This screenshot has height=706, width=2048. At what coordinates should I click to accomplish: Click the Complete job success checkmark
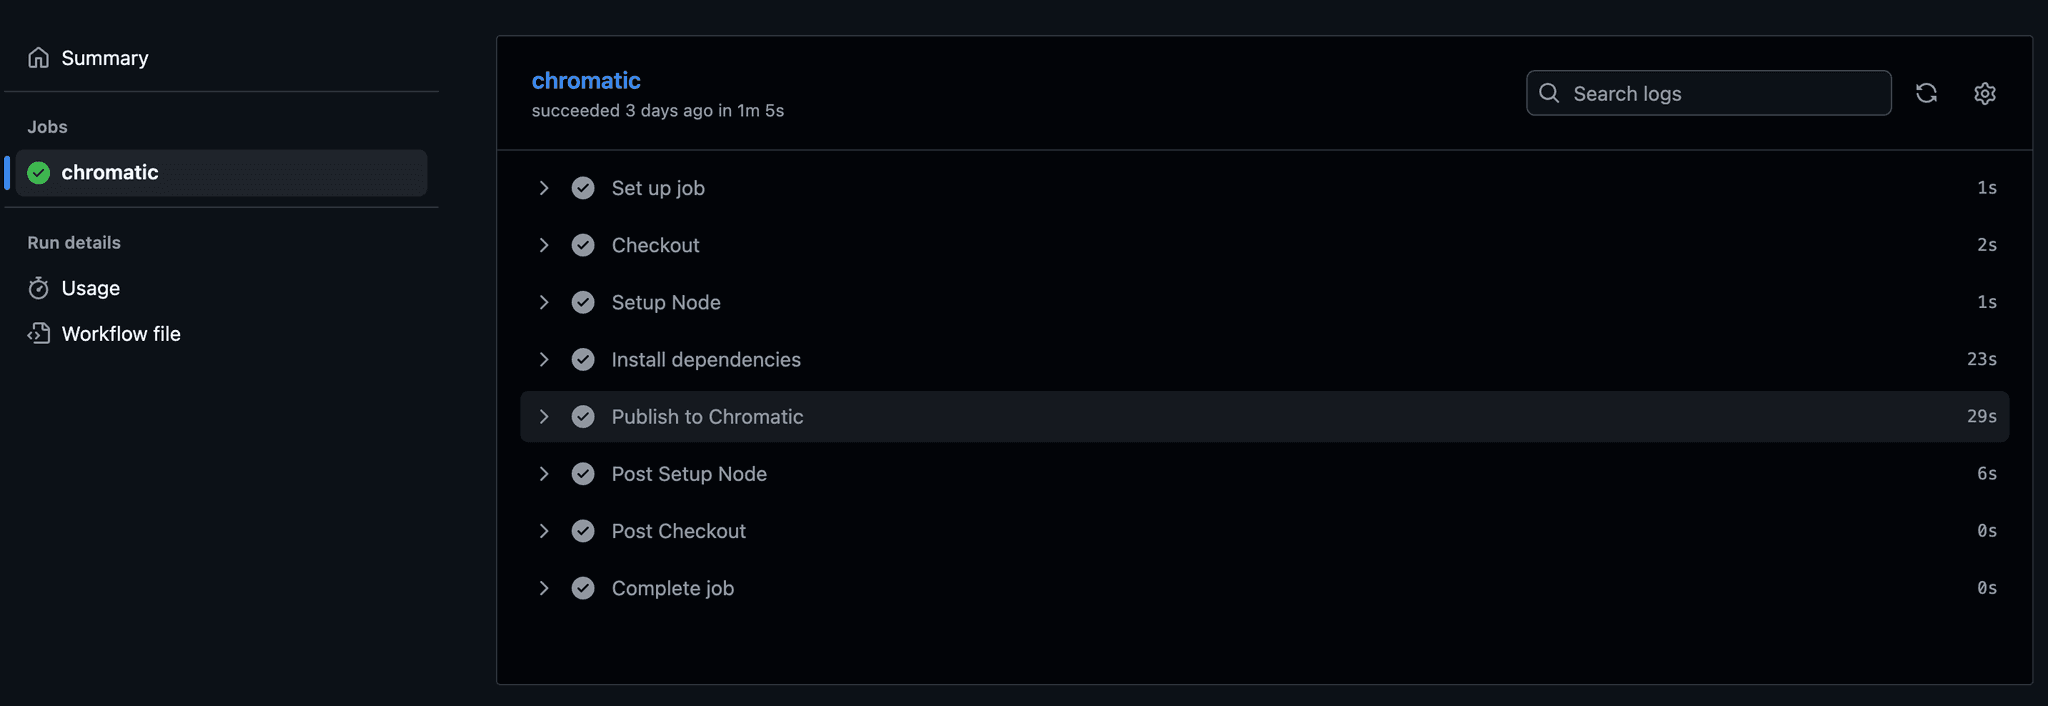[583, 588]
